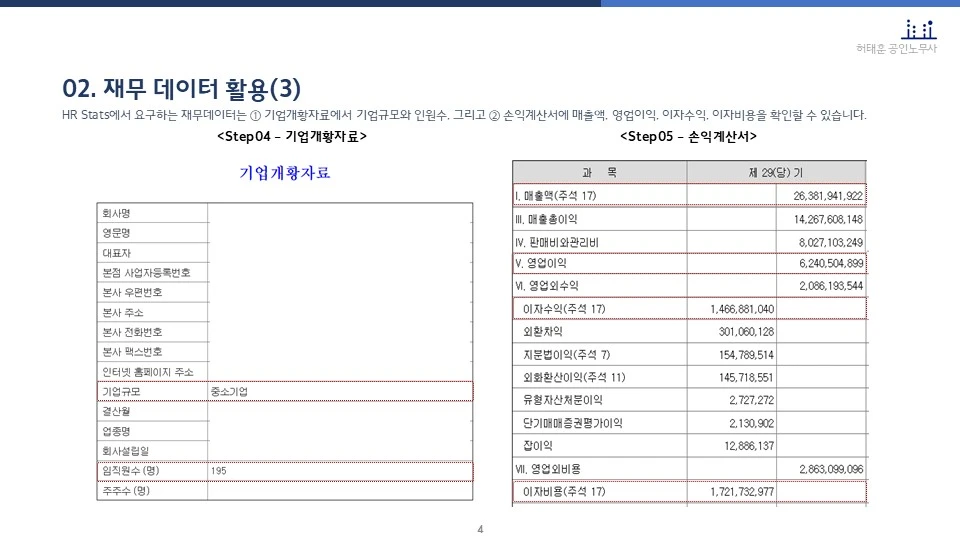Screen dimensions: 960x540
Task: Select the slide title '02. 재무 데이터 활용(3)'
Action: 181,89
